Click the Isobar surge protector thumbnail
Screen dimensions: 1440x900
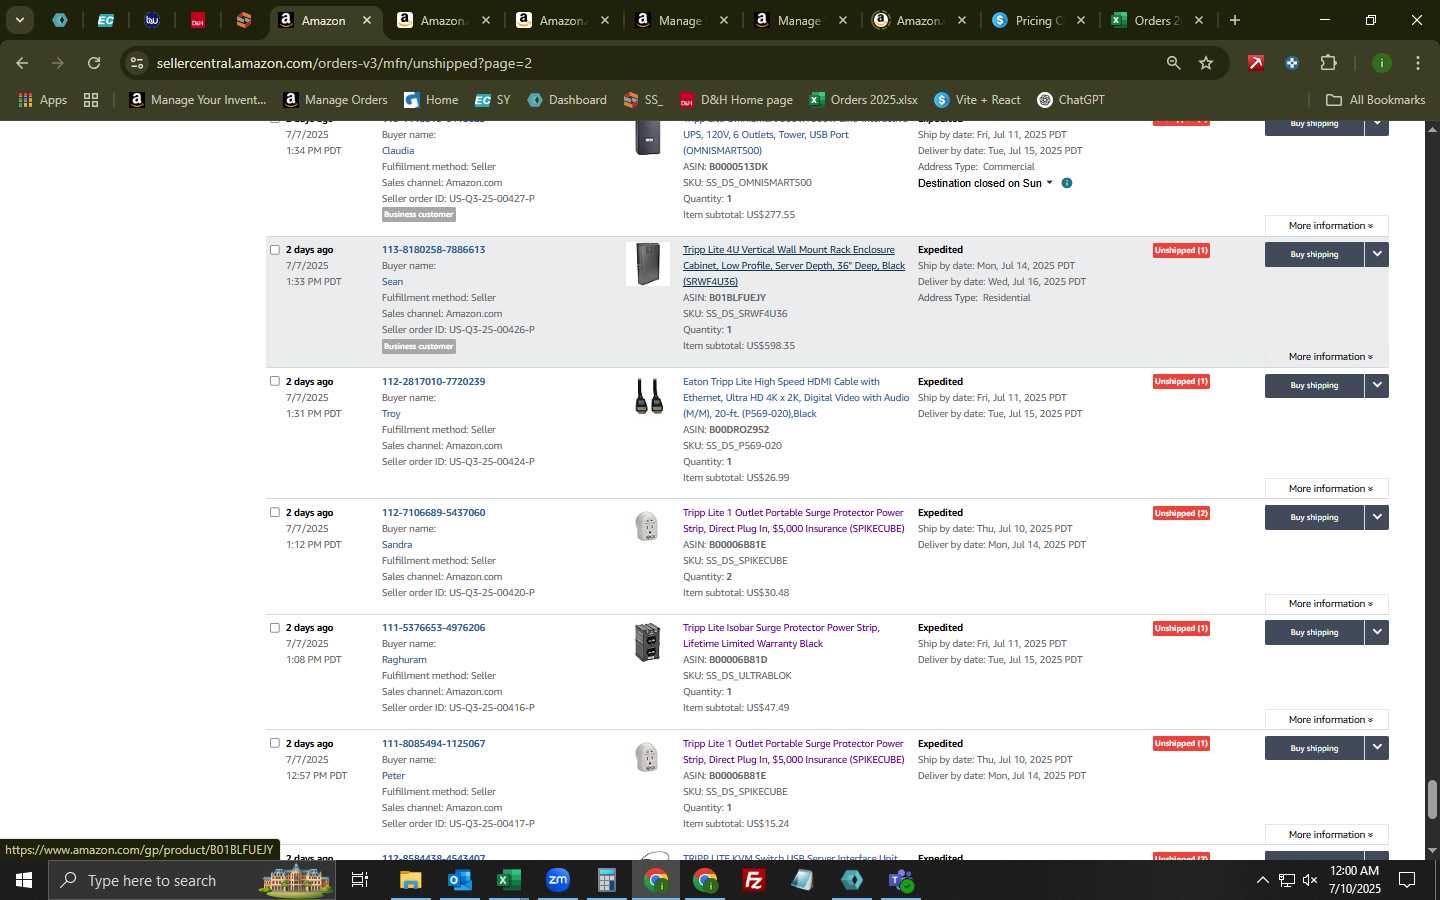click(648, 642)
